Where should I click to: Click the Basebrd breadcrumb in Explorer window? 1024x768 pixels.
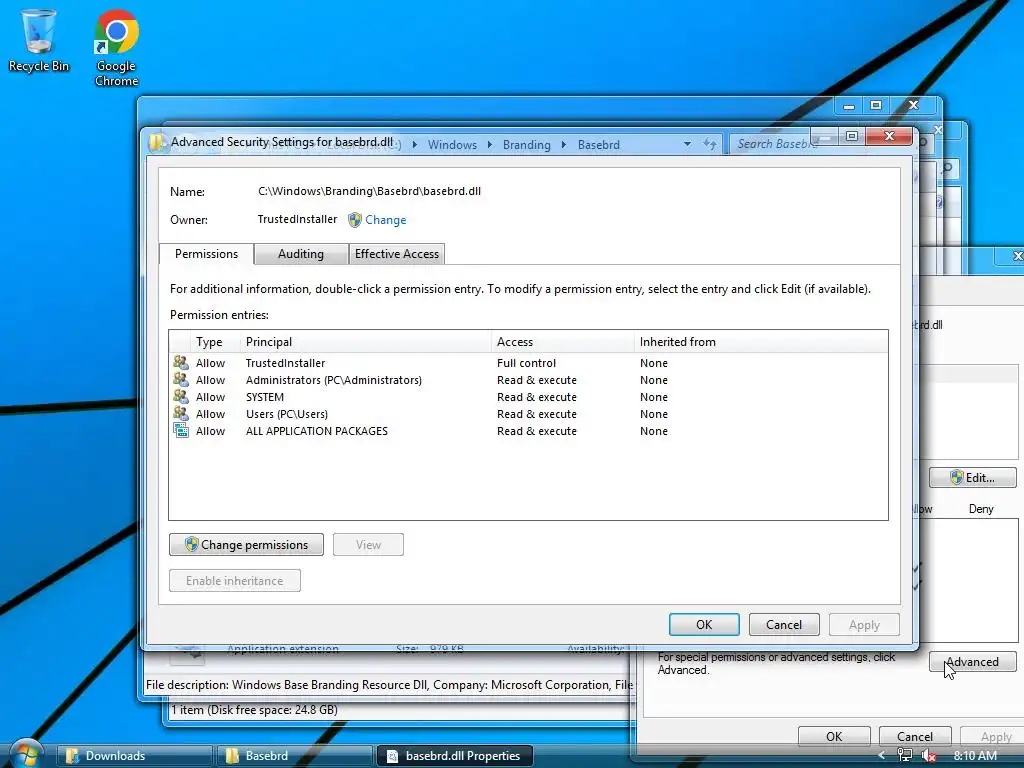point(598,145)
